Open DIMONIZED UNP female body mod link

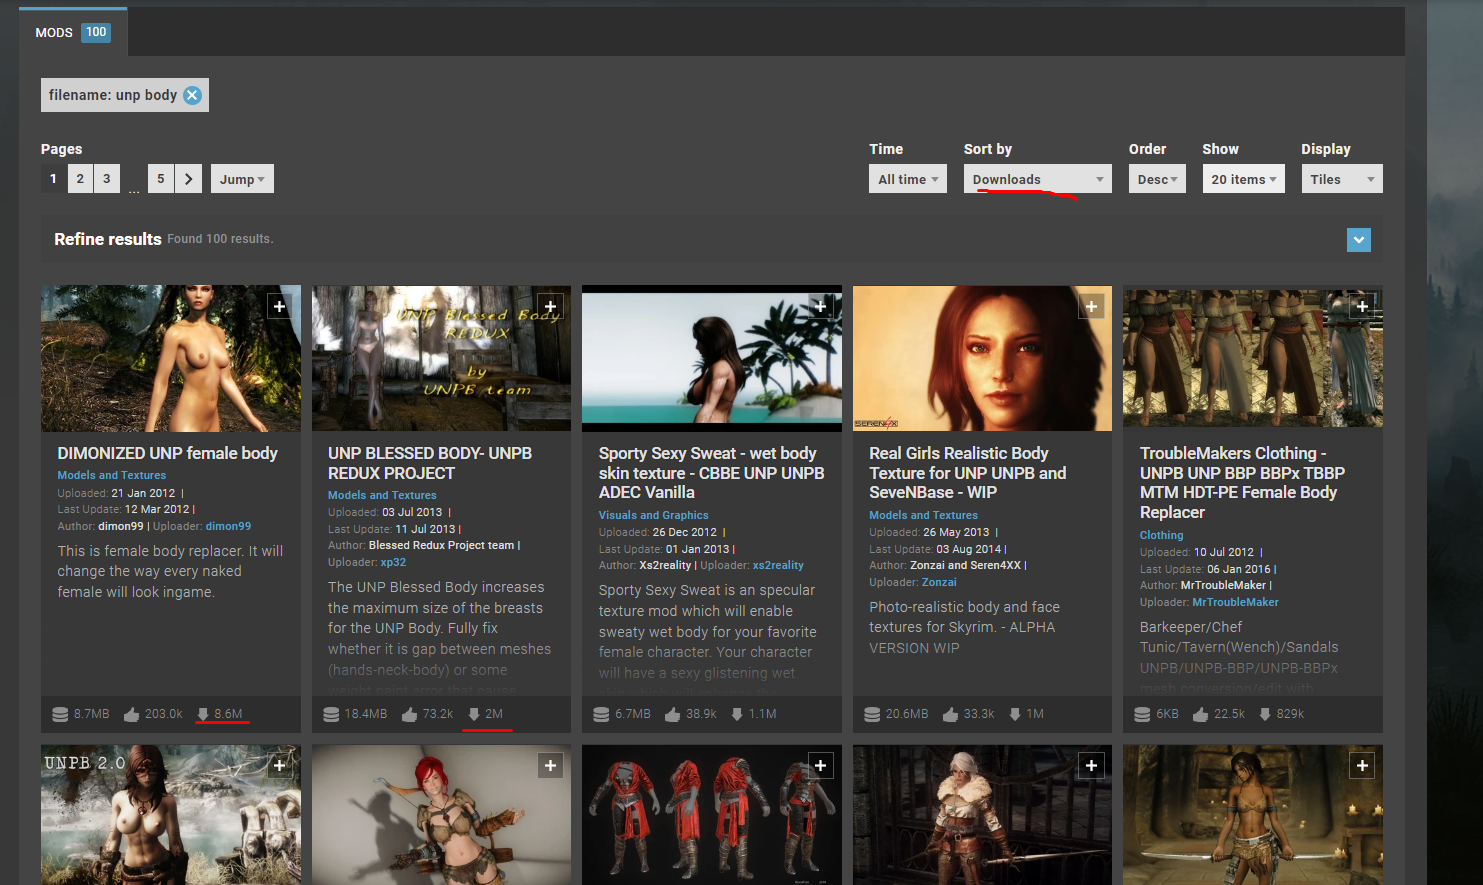tap(167, 453)
